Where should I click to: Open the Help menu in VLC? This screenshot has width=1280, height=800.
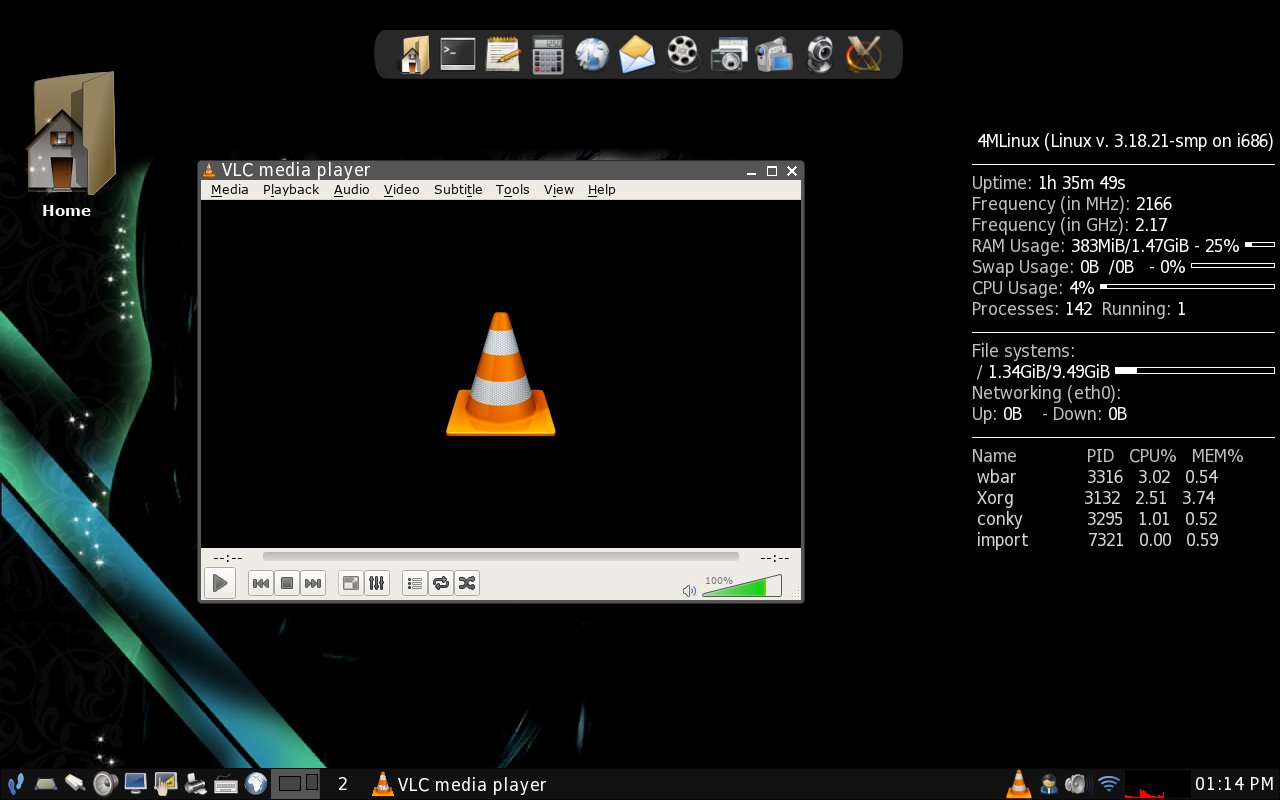[601, 189]
